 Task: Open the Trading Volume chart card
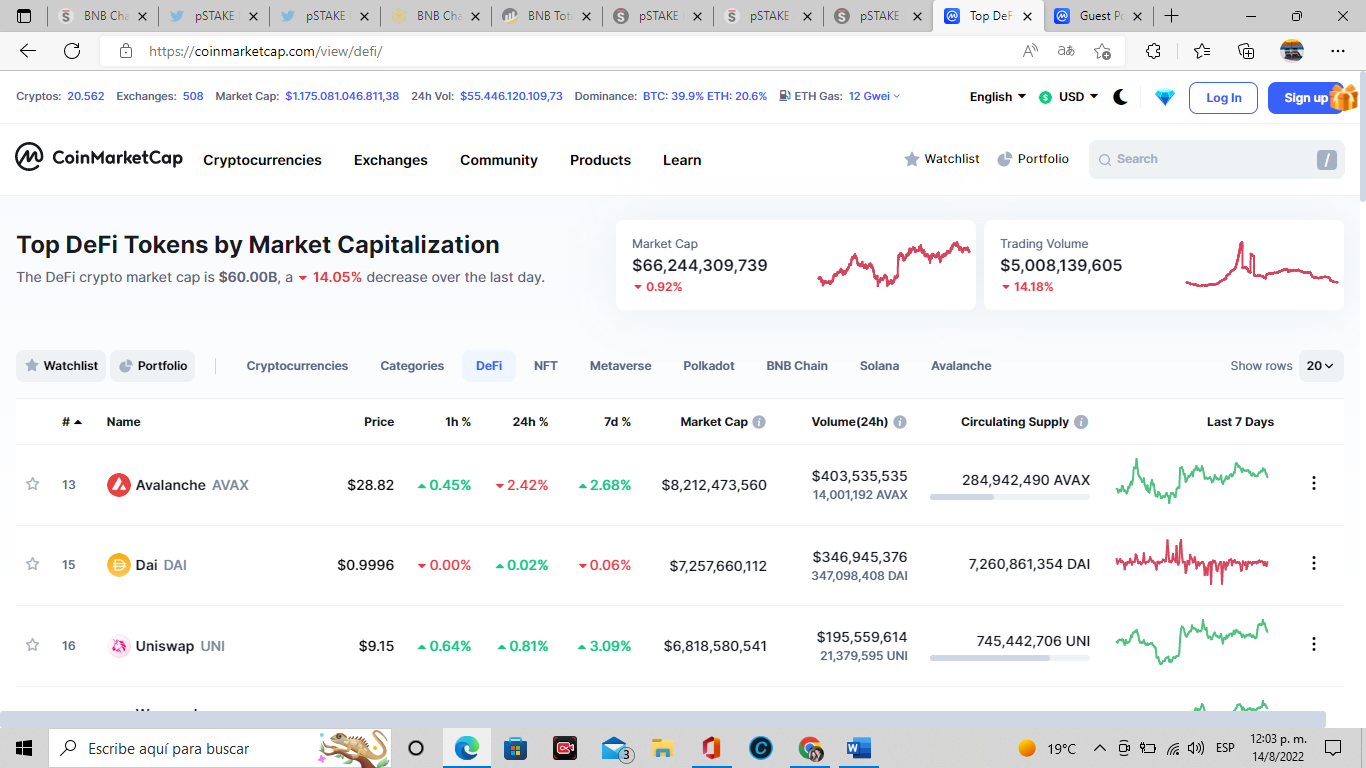(x=1164, y=265)
